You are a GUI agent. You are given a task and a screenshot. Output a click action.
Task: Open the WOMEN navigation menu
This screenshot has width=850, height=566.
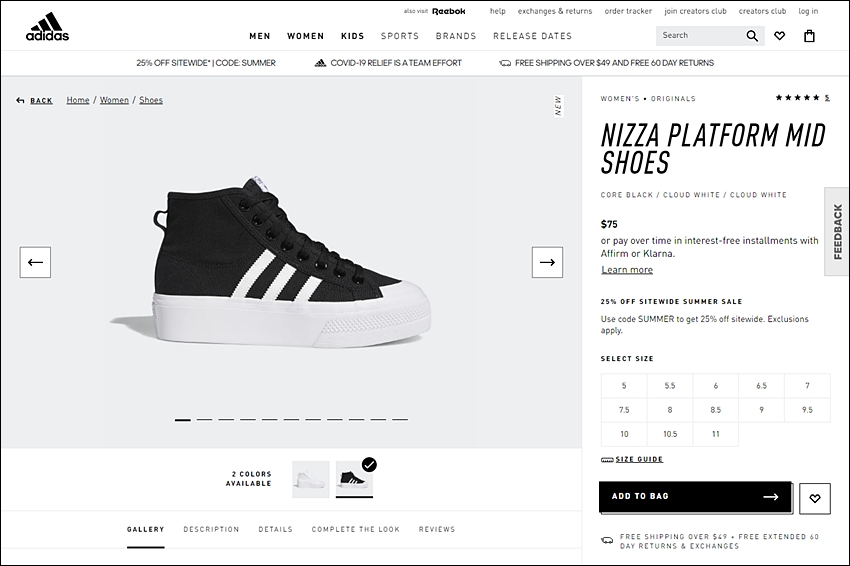pos(305,36)
